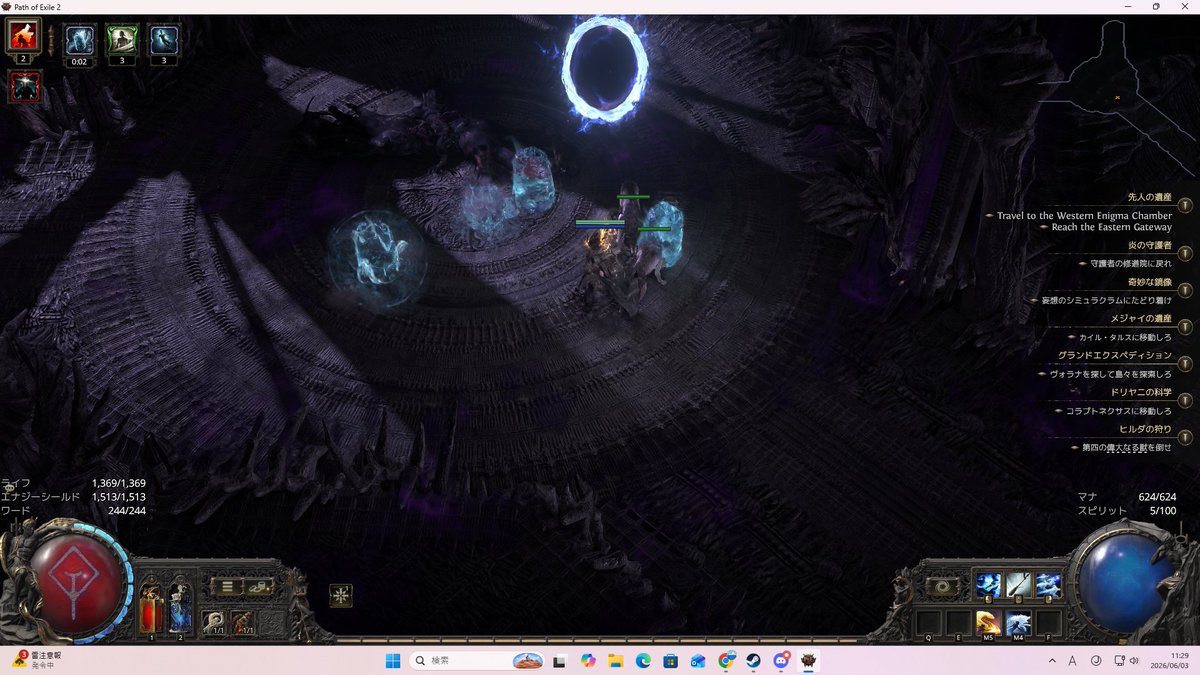Click objective 守護者の修道院に戻れ
The image size is (1200, 675).
coord(1131,263)
